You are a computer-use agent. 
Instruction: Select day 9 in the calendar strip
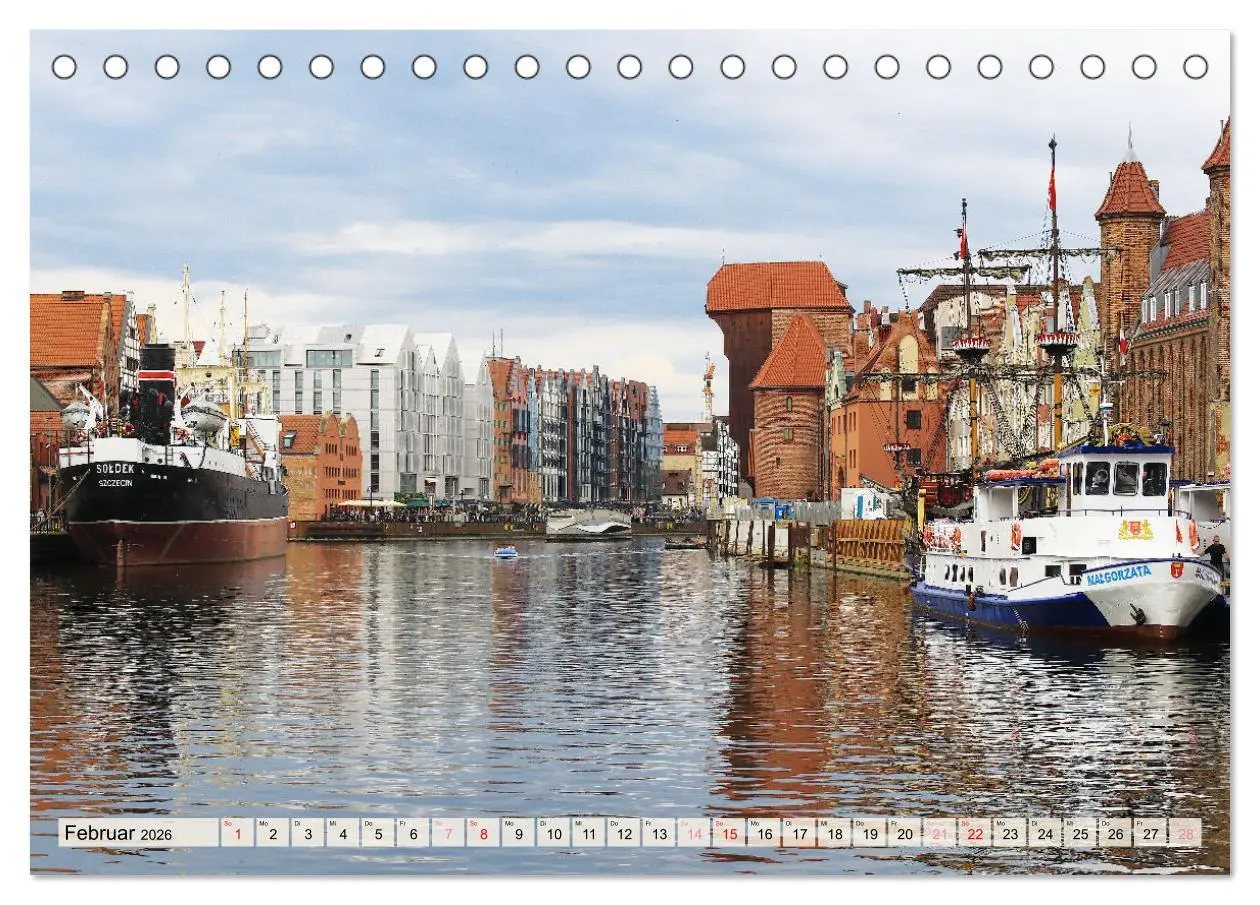tap(518, 833)
